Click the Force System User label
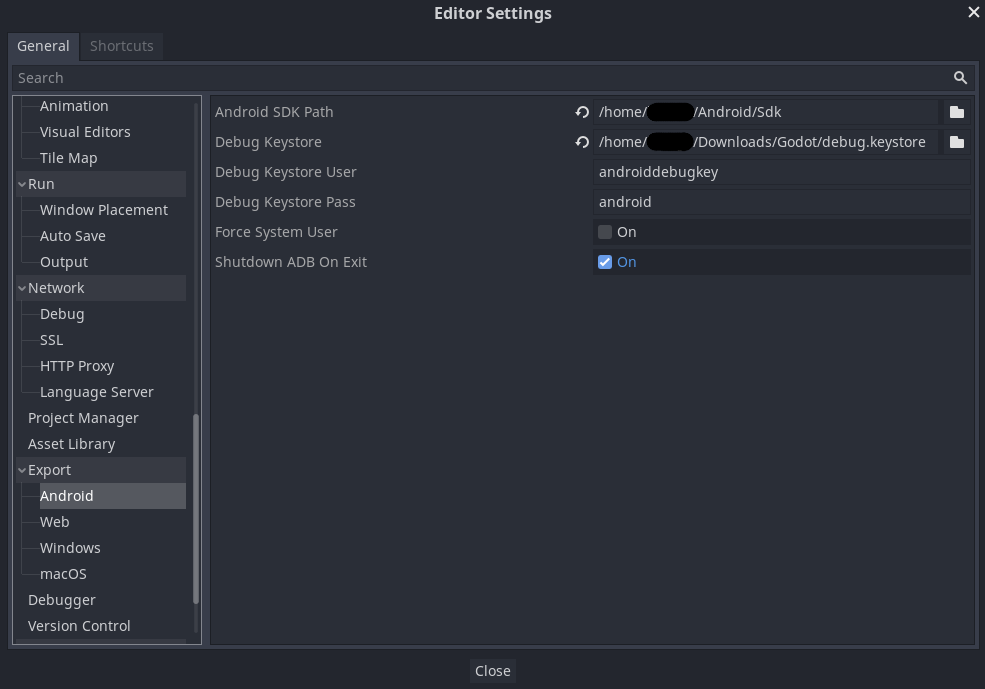 (276, 232)
